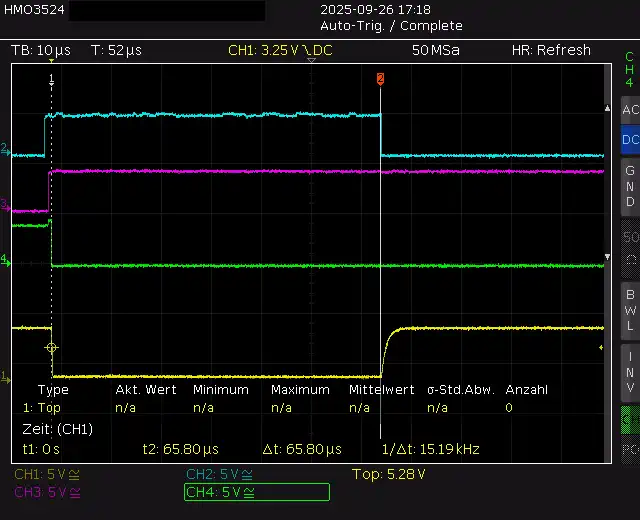This screenshot has width=640, height=520.
Task: Click the trigger position arrow at top
Action: (x=312, y=61)
